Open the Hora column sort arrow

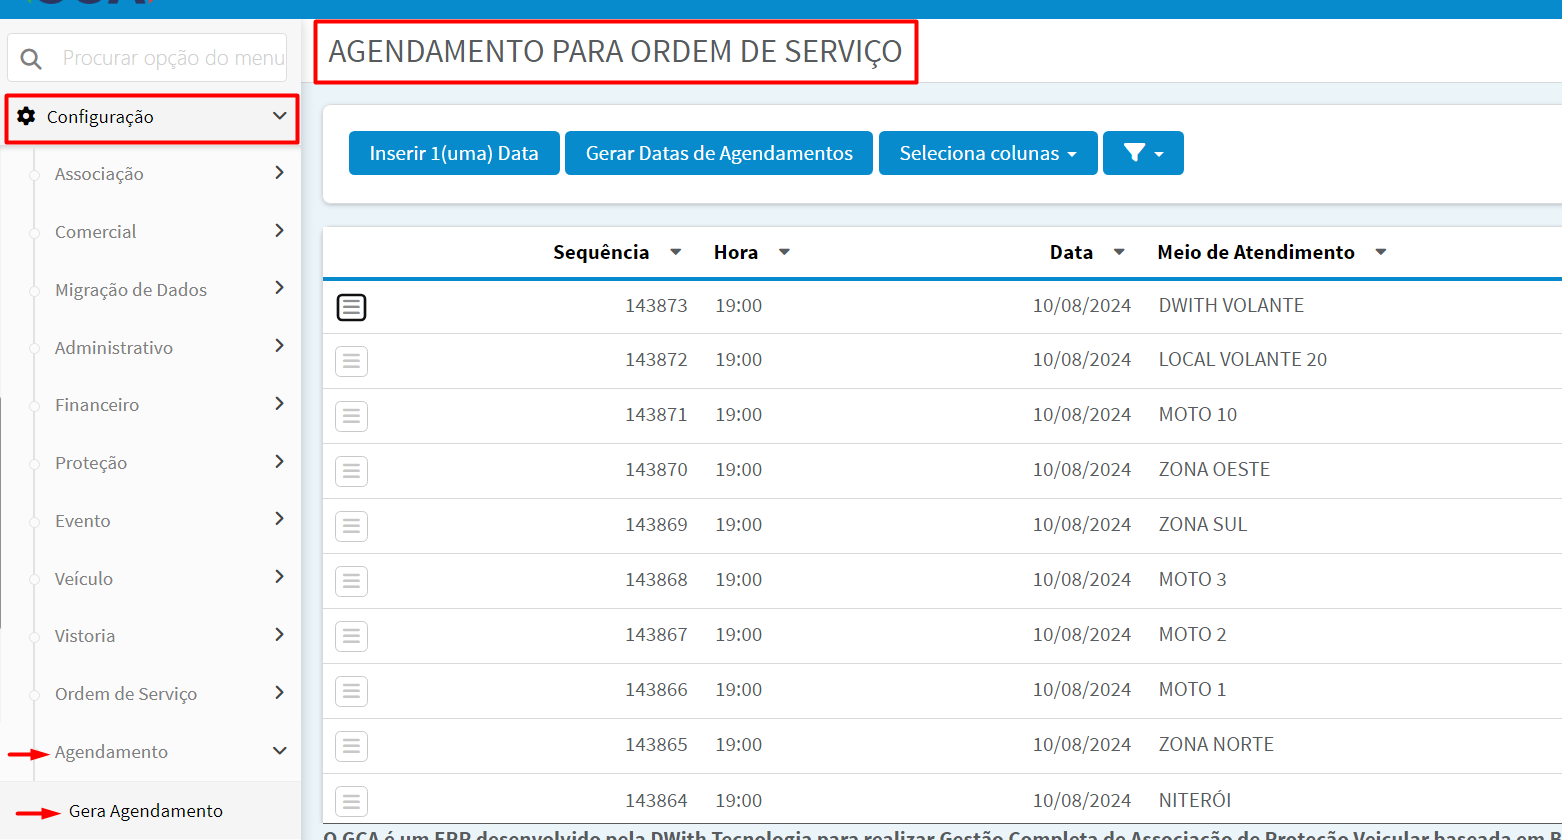point(784,252)
